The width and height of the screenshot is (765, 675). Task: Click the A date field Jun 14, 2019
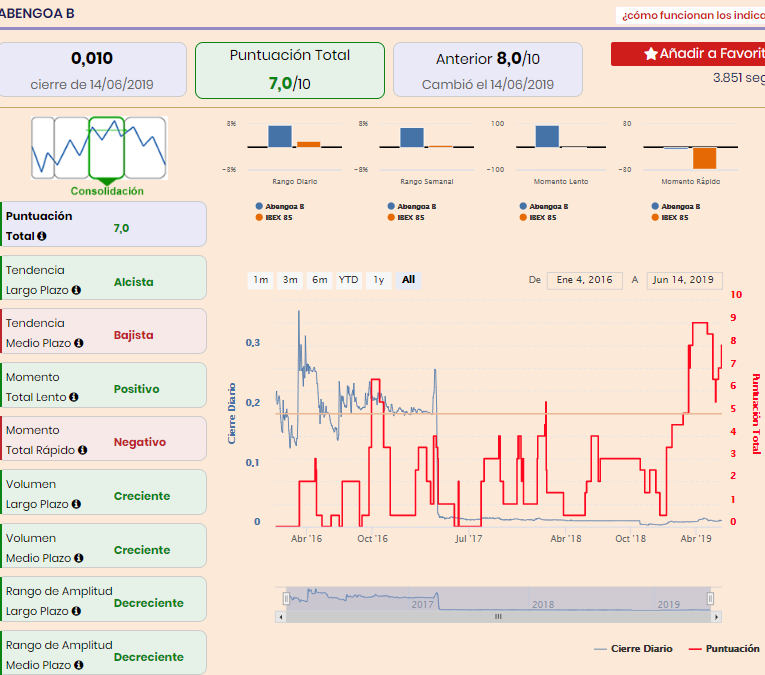tap(684, 280)
